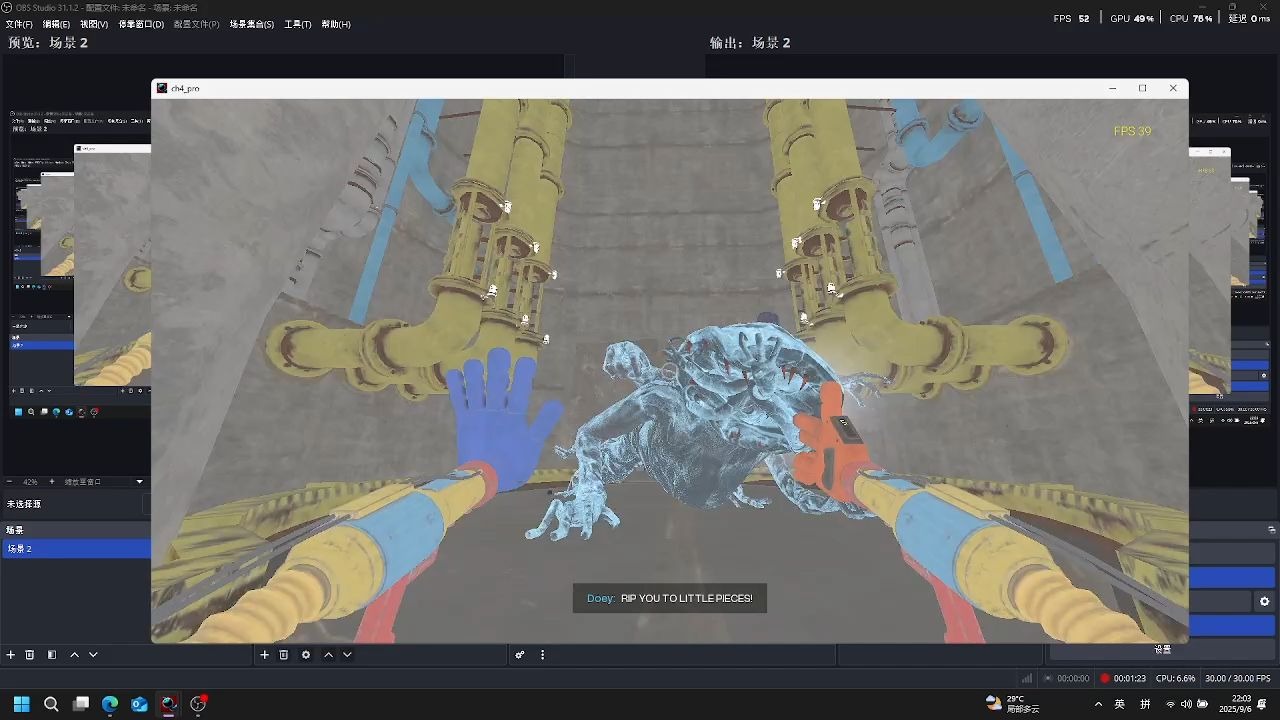Image resolution: width=1280 pixels, height=720 pixels.
Task: Expand hidden system tray icons chevron
Action: pyautogui.click(x=1098, y=705)
